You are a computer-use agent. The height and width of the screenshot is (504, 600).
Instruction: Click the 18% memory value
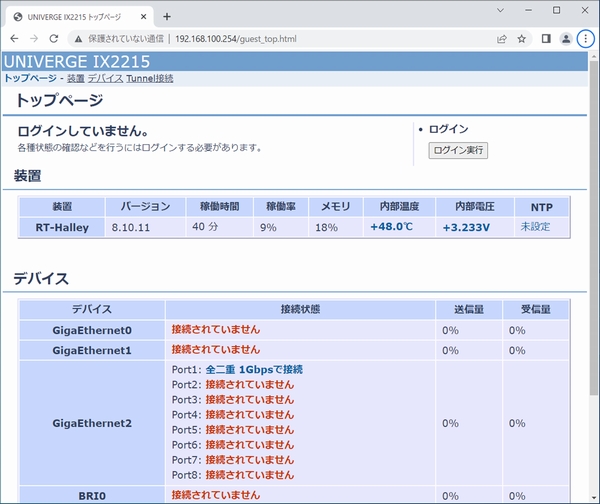pyautogui.click(x=326, y=228)
